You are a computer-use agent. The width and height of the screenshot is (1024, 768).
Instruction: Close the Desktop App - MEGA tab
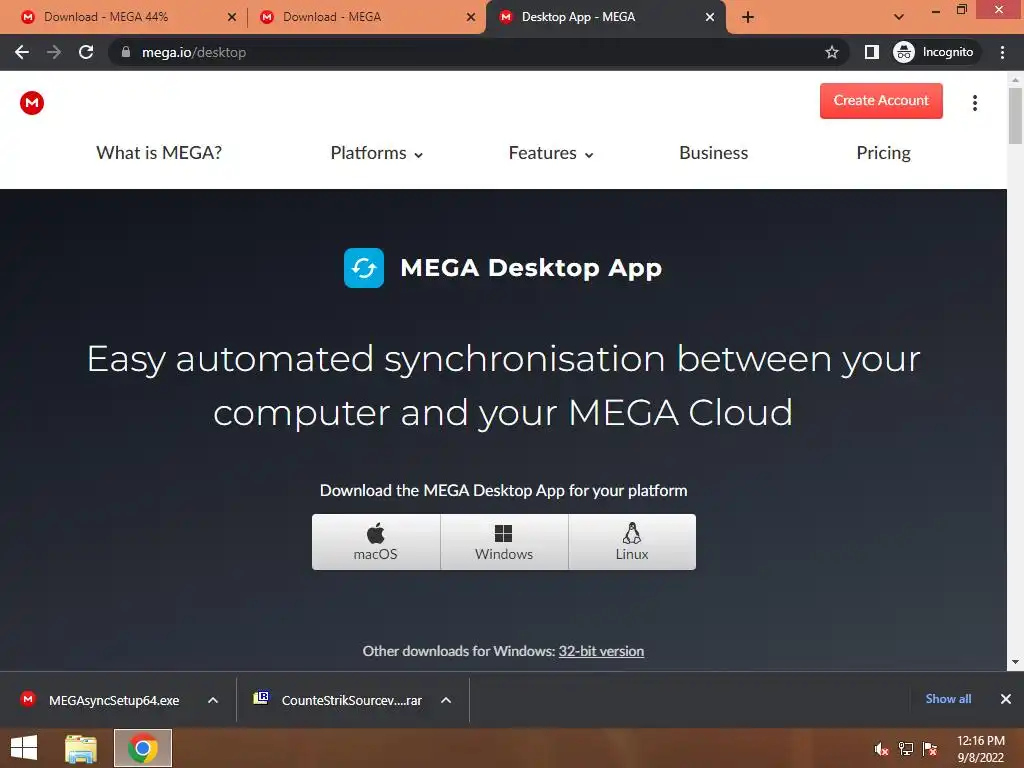tap(710, 17)
